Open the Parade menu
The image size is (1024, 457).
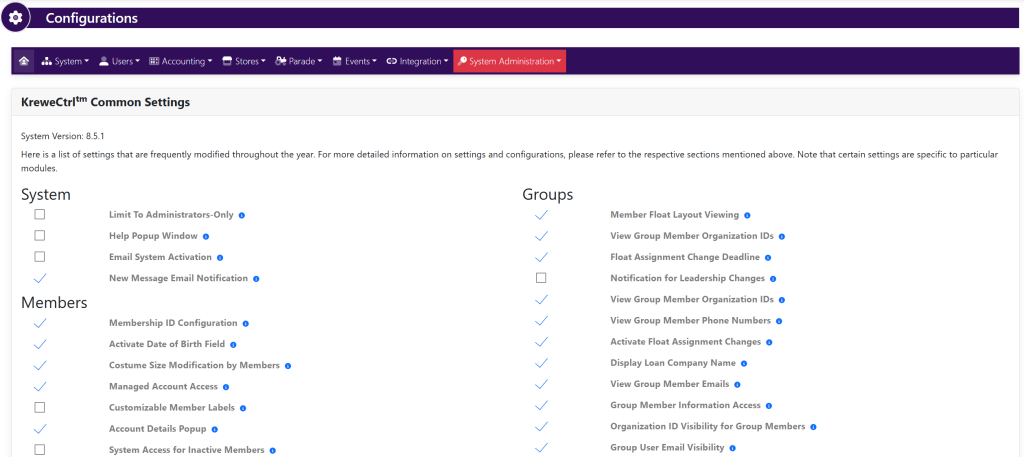click(299, 61)
